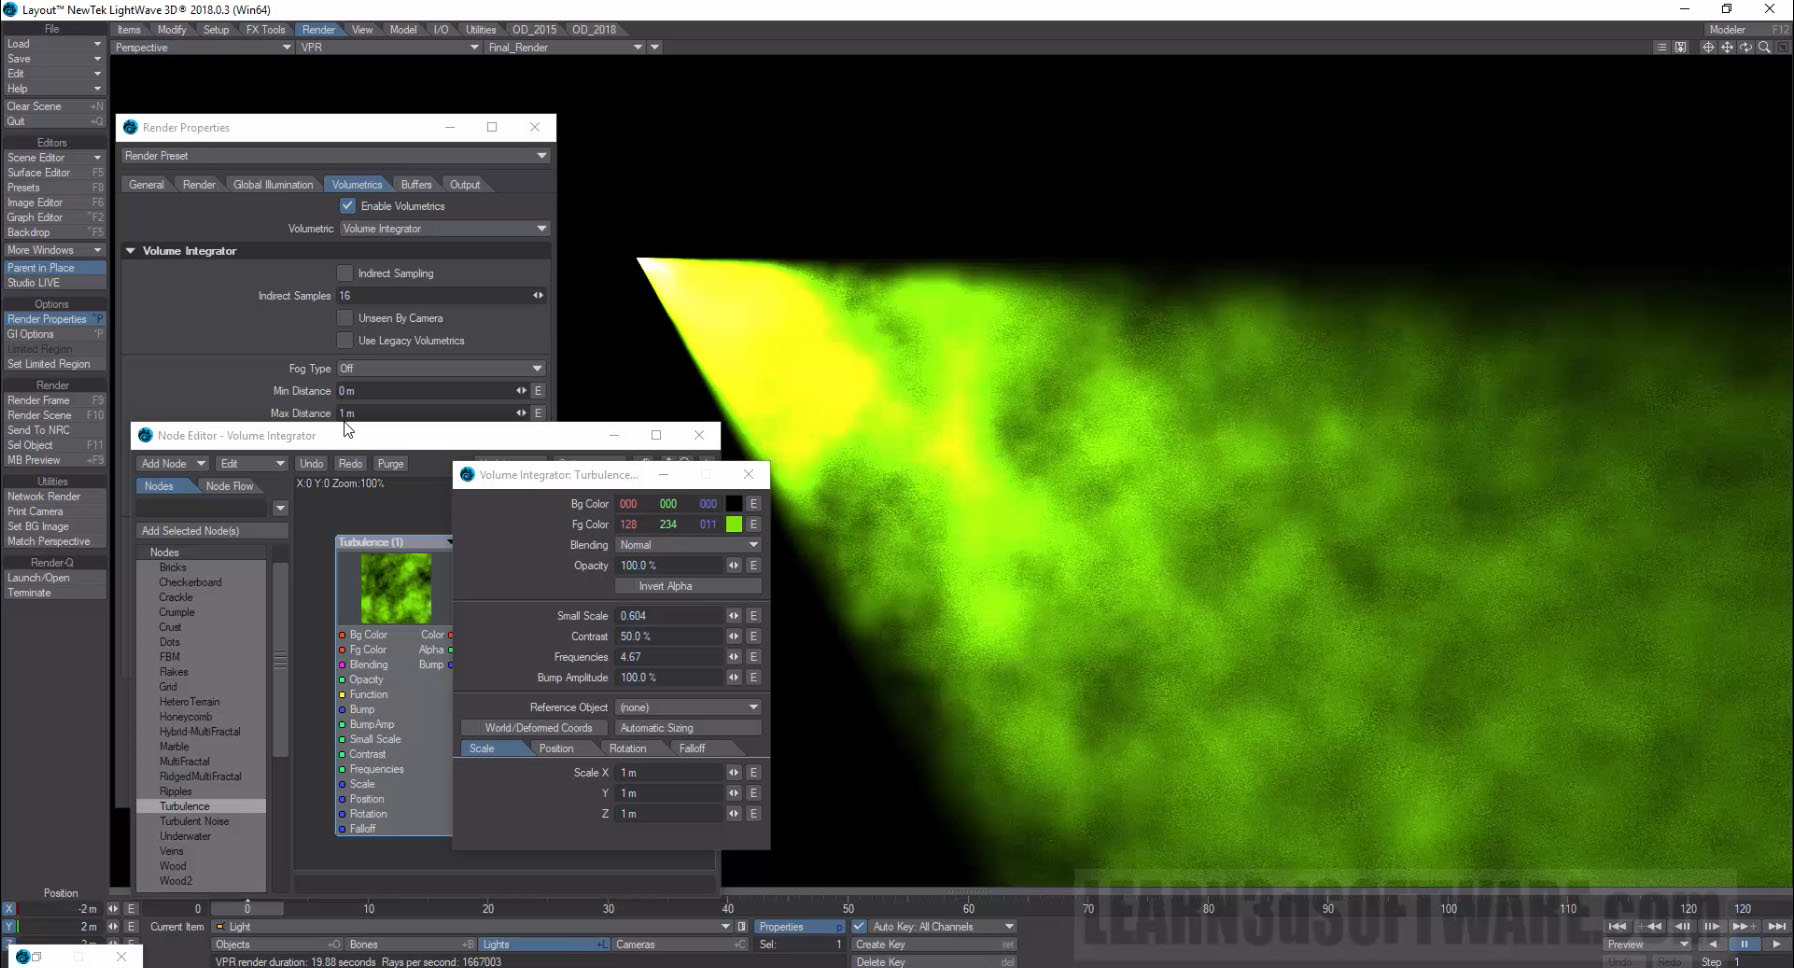Disable the Enable Volumetrics checkbox
This screenshot has height=968, width=1794.
[348, 206]
